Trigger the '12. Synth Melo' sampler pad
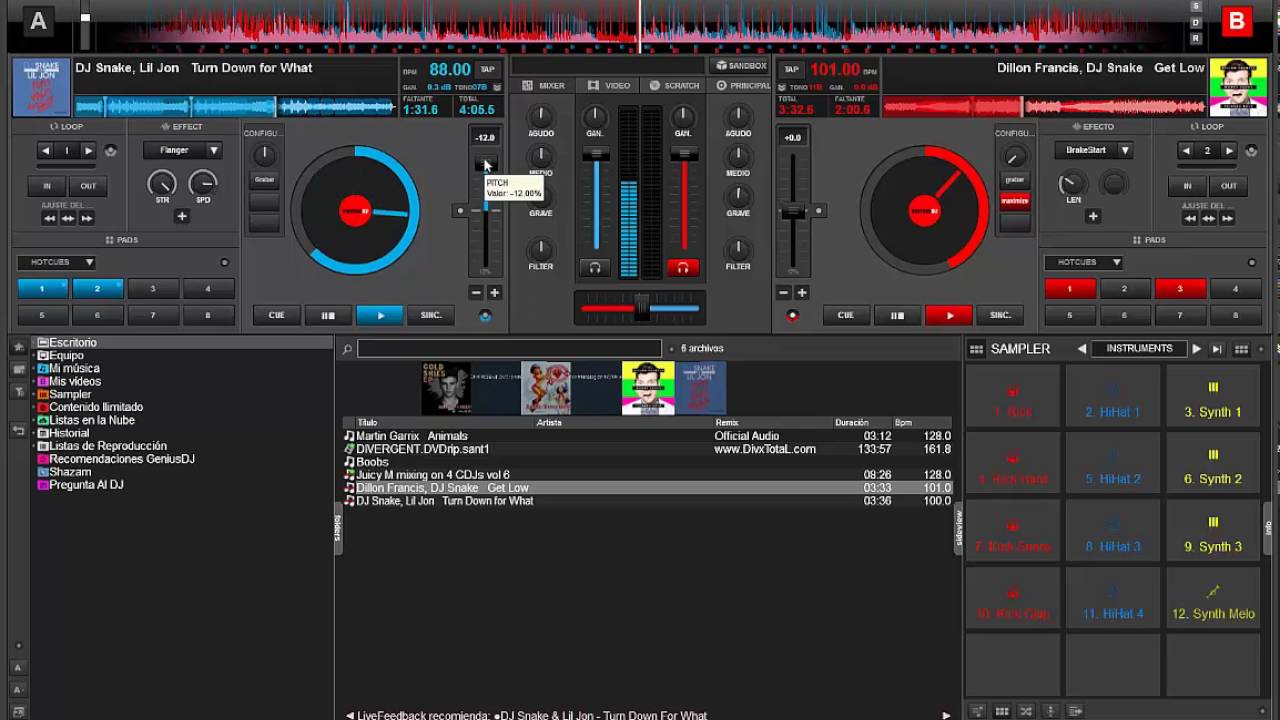Viewport: 1280px width, 720px height. (1213, 599)
